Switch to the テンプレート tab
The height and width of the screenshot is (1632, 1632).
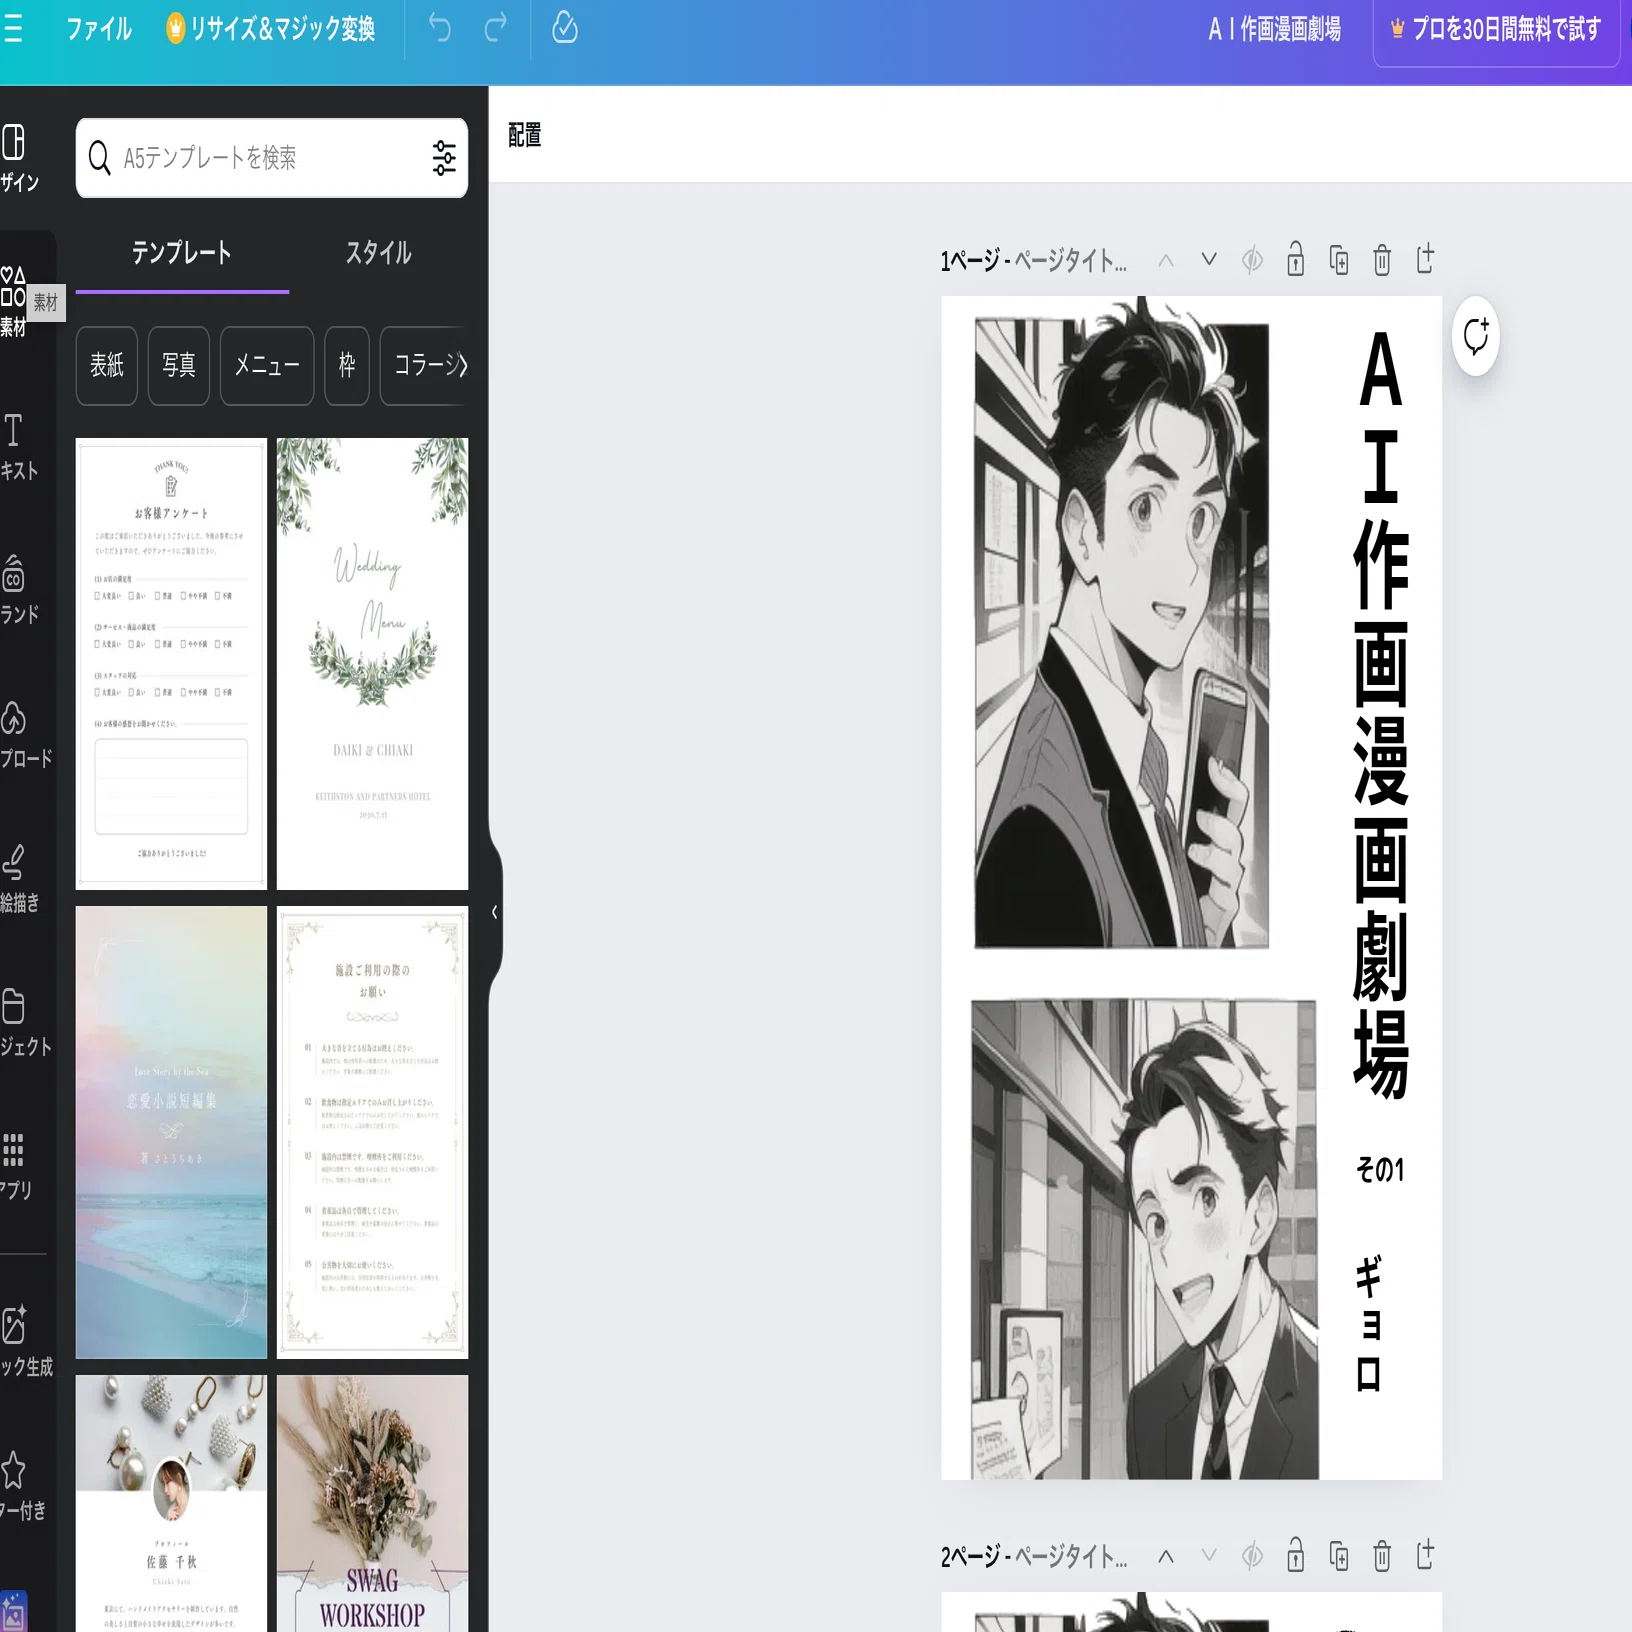182,252
